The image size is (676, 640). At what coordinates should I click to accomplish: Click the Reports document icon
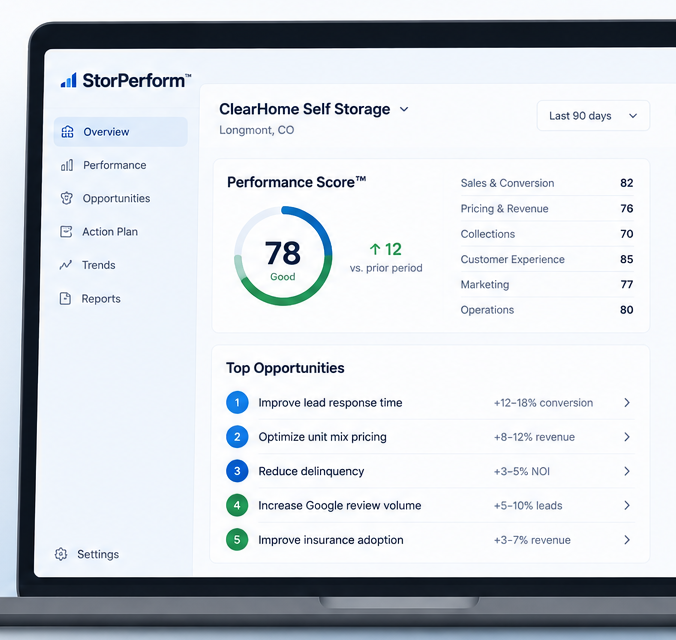coord(65,298)
